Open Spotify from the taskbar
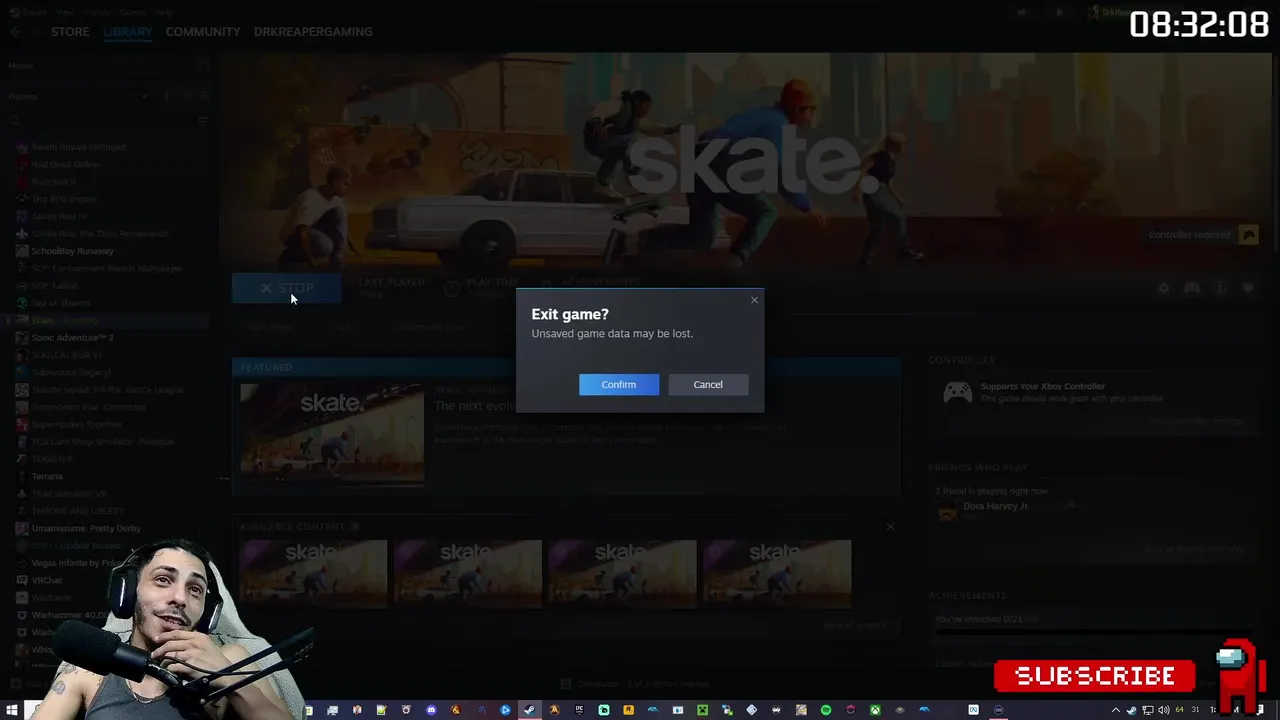1280x720 pixels. (825, 710)
